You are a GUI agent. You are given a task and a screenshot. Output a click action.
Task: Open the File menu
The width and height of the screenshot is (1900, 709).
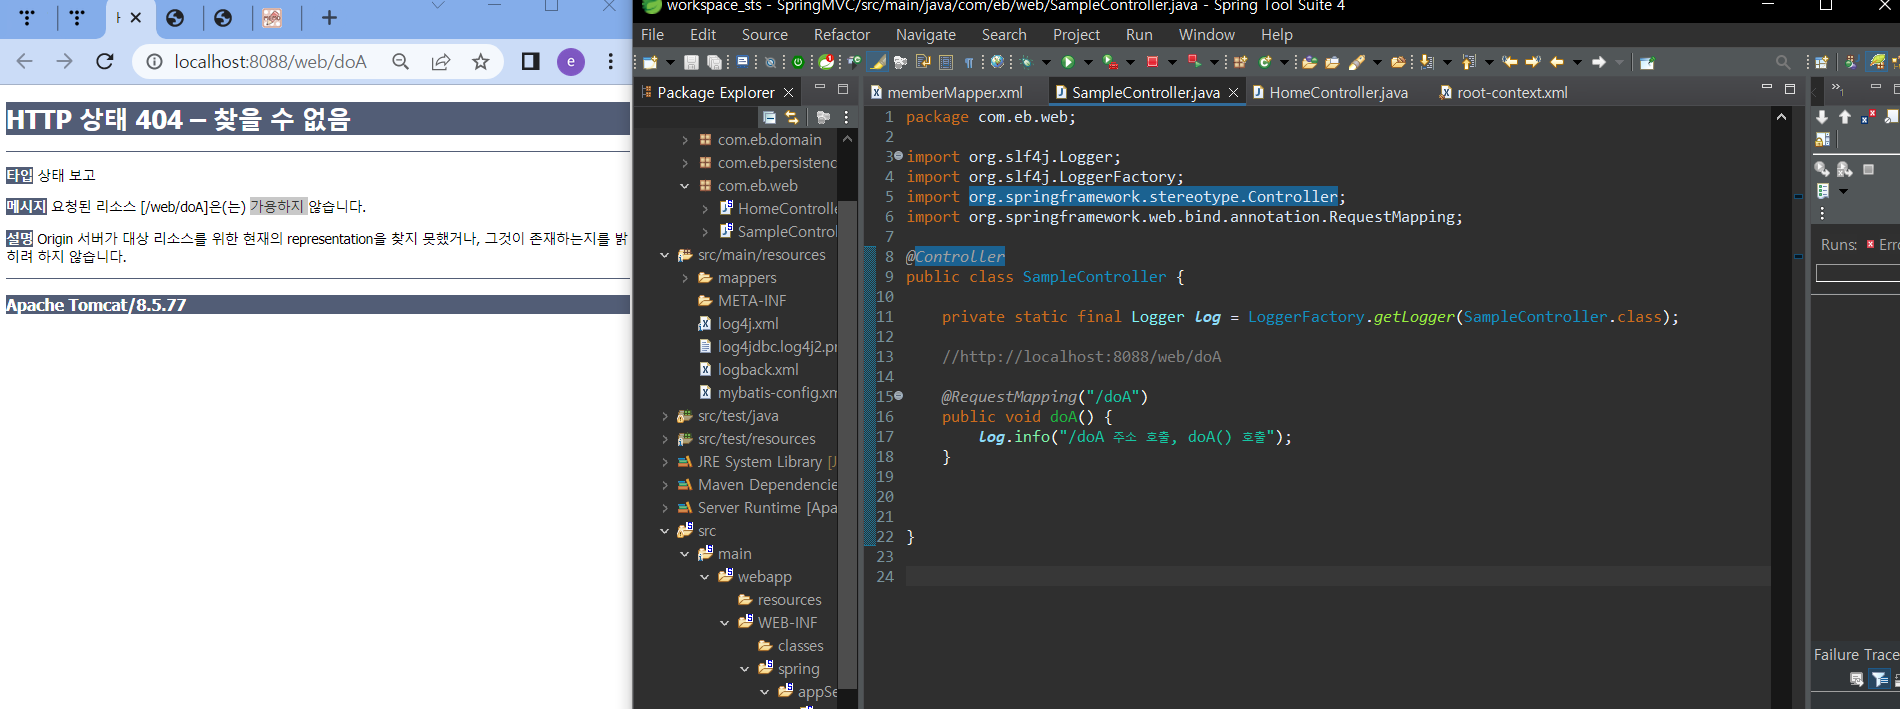[x=652, y=34]
